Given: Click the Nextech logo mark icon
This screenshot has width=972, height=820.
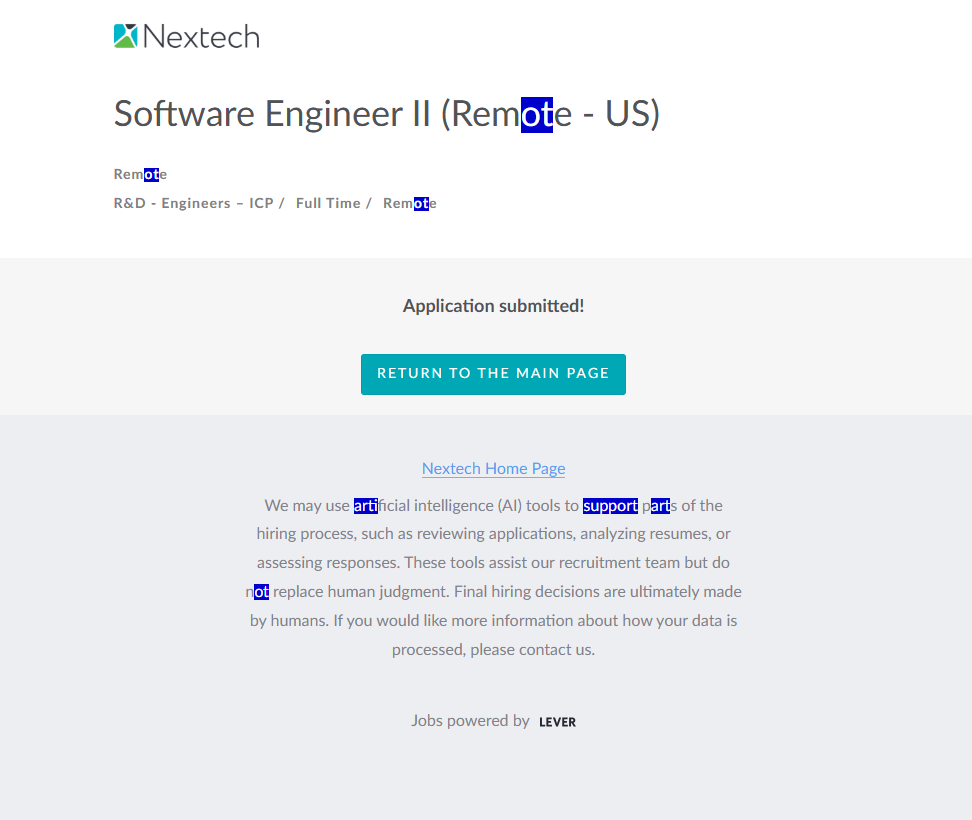Looking at the screenshot, I should (125, 37).
